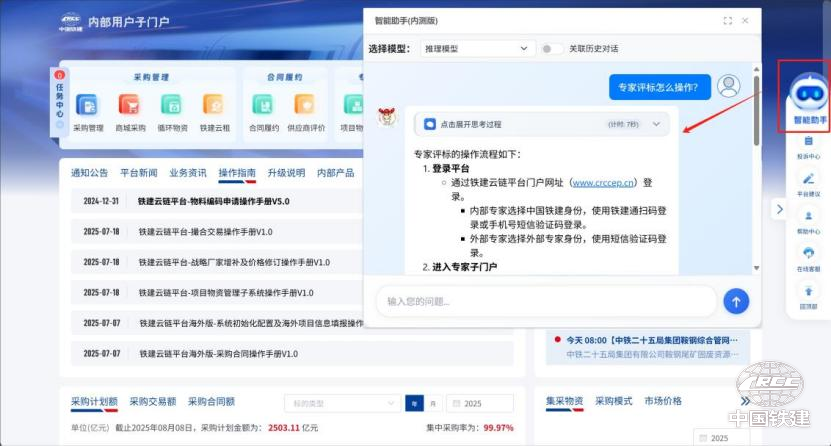Toggle 关联历史对话 switch
Viewport: 831px width, 446px height.
click(552, 49)
